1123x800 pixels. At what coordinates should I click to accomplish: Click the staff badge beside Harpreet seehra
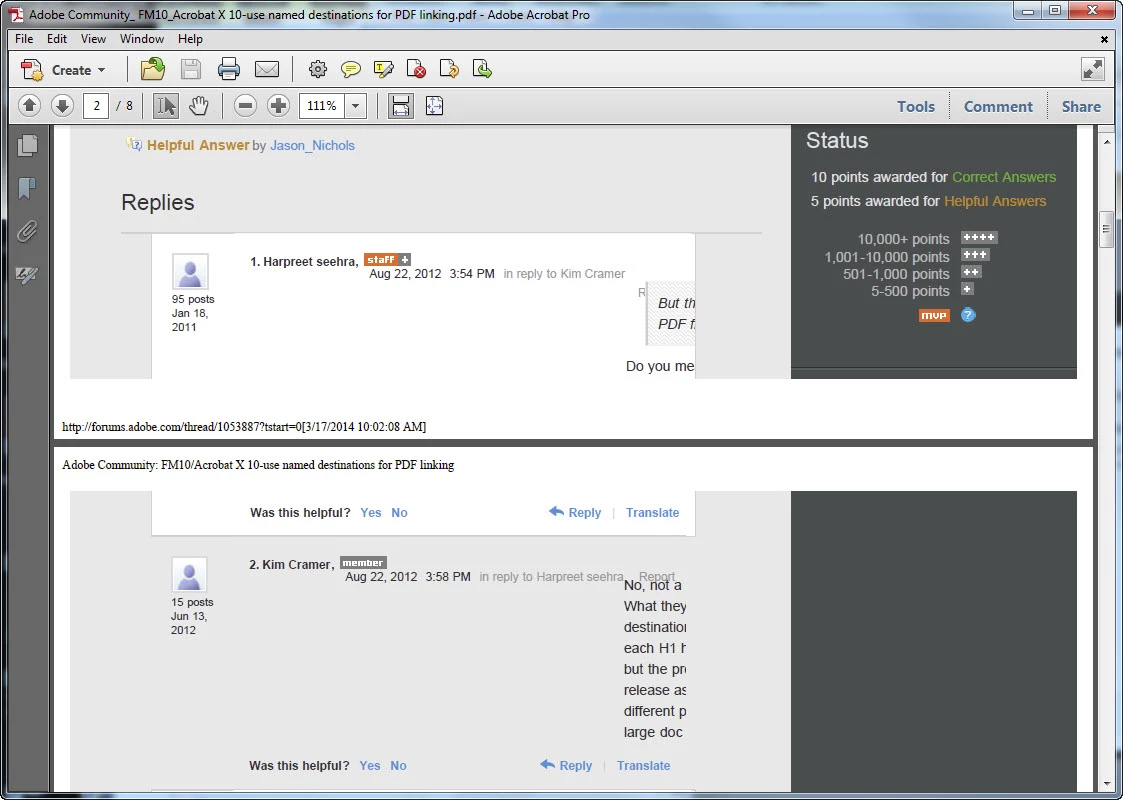pos(387,259)
